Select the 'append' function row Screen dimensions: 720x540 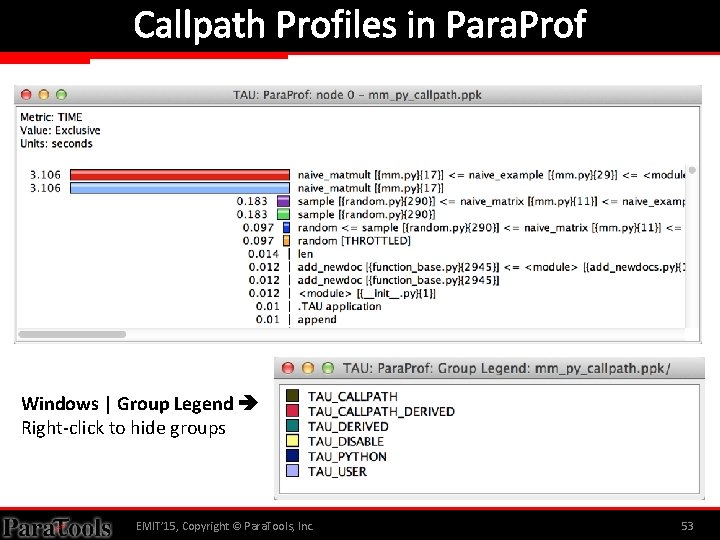click(317, 320)
